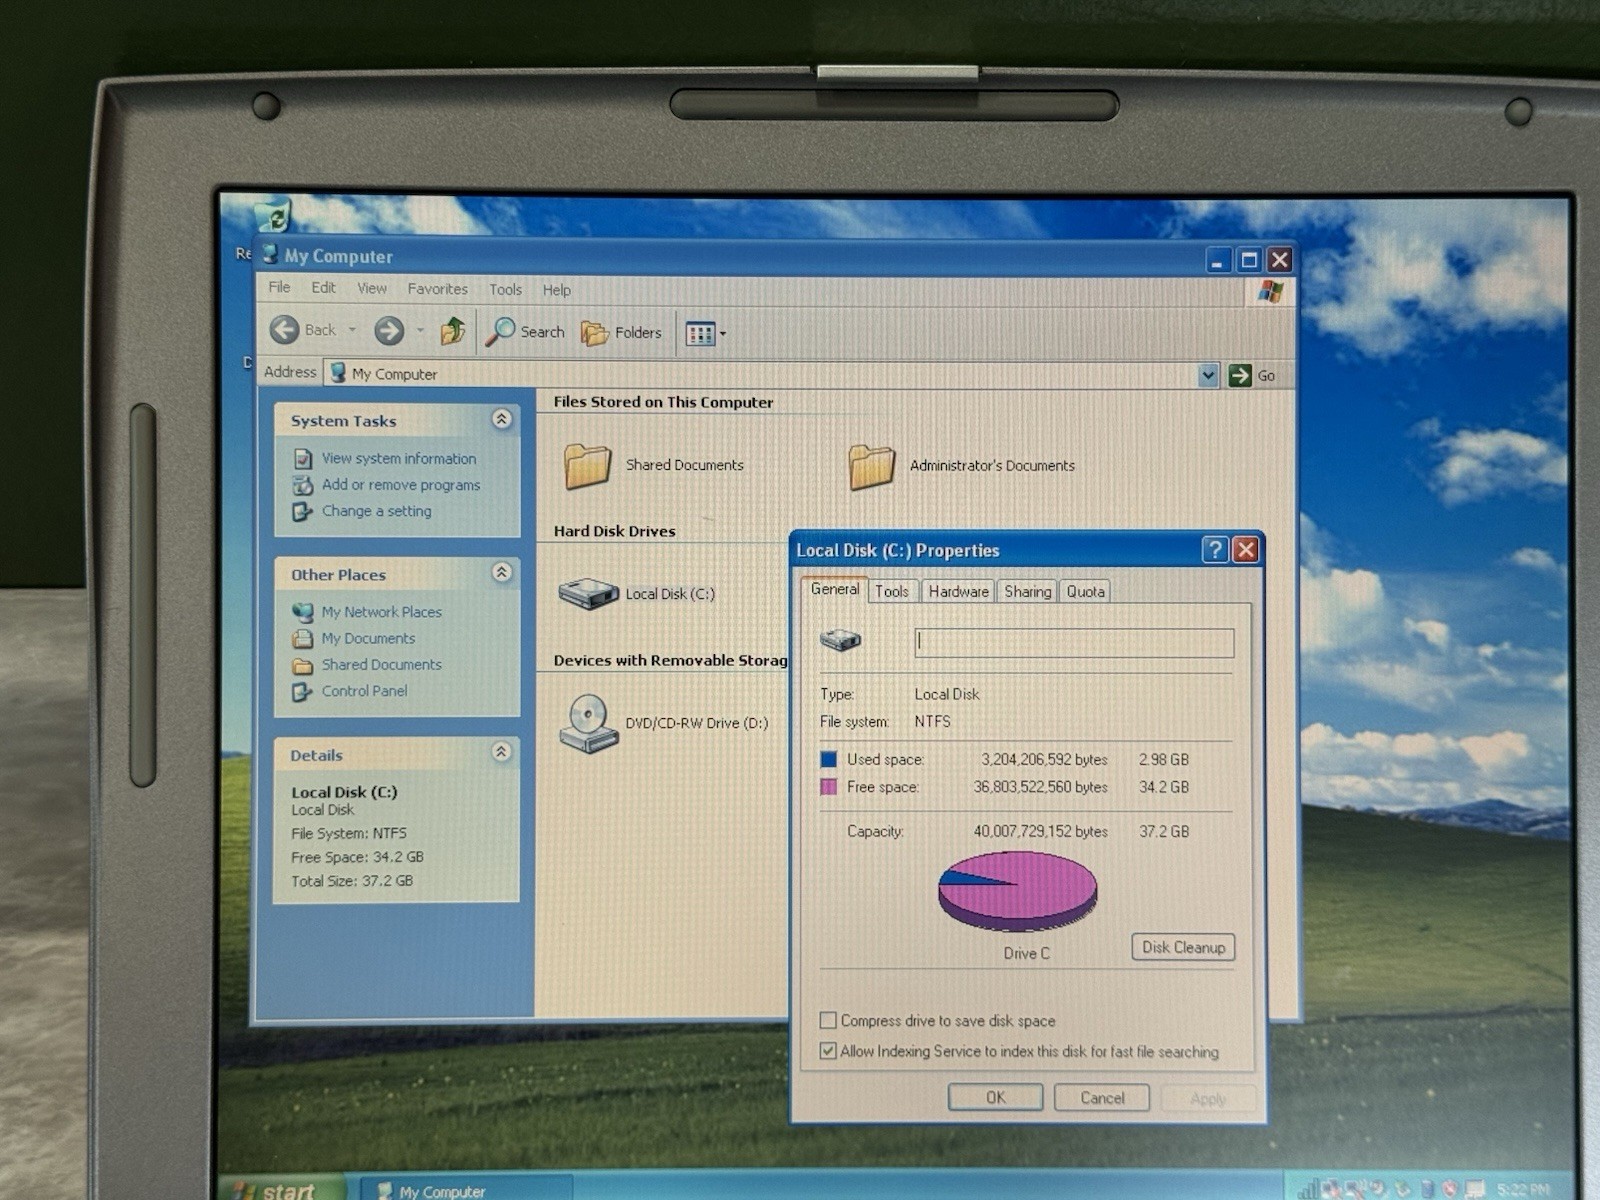Open View system information link
Screen dimensions: 1600x1200
[399, 459]
